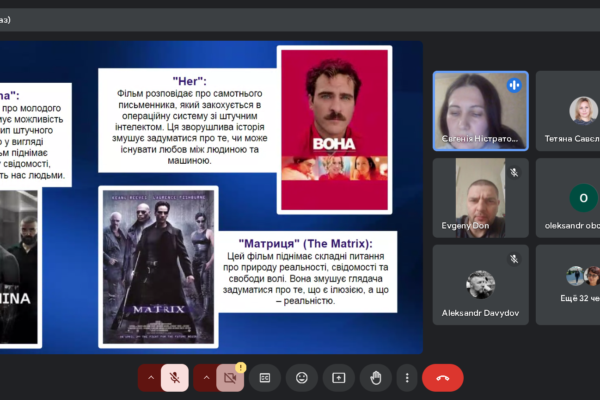
Task: Click the Aleksandr Davydov name label
Action: click(480, 313)
